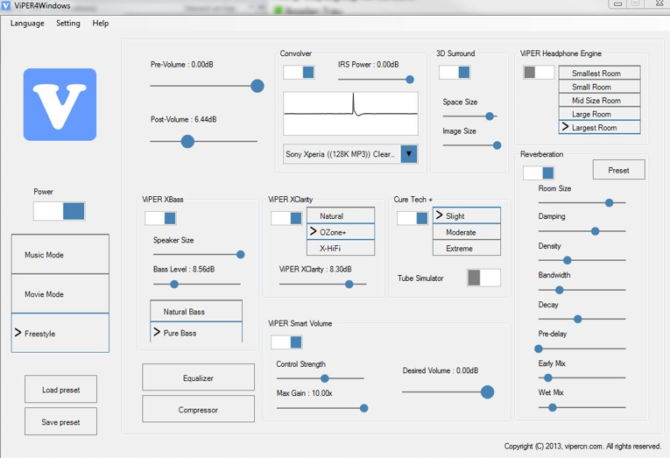670x458 pixels.
Task: Open the Equalizer
Action: [x=198, y=378]
